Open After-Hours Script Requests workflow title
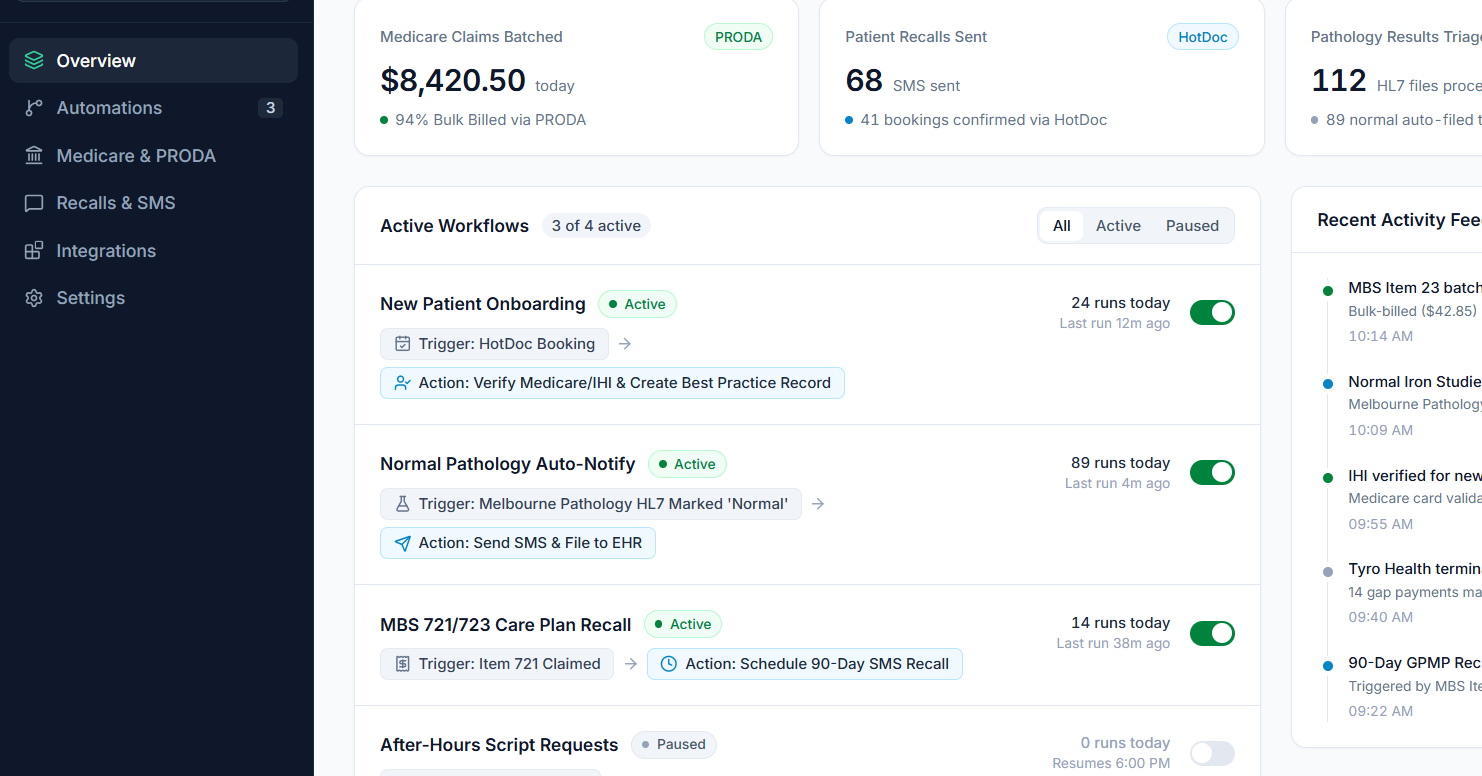Screen dimensions: 1482x776 pos(499,745)
